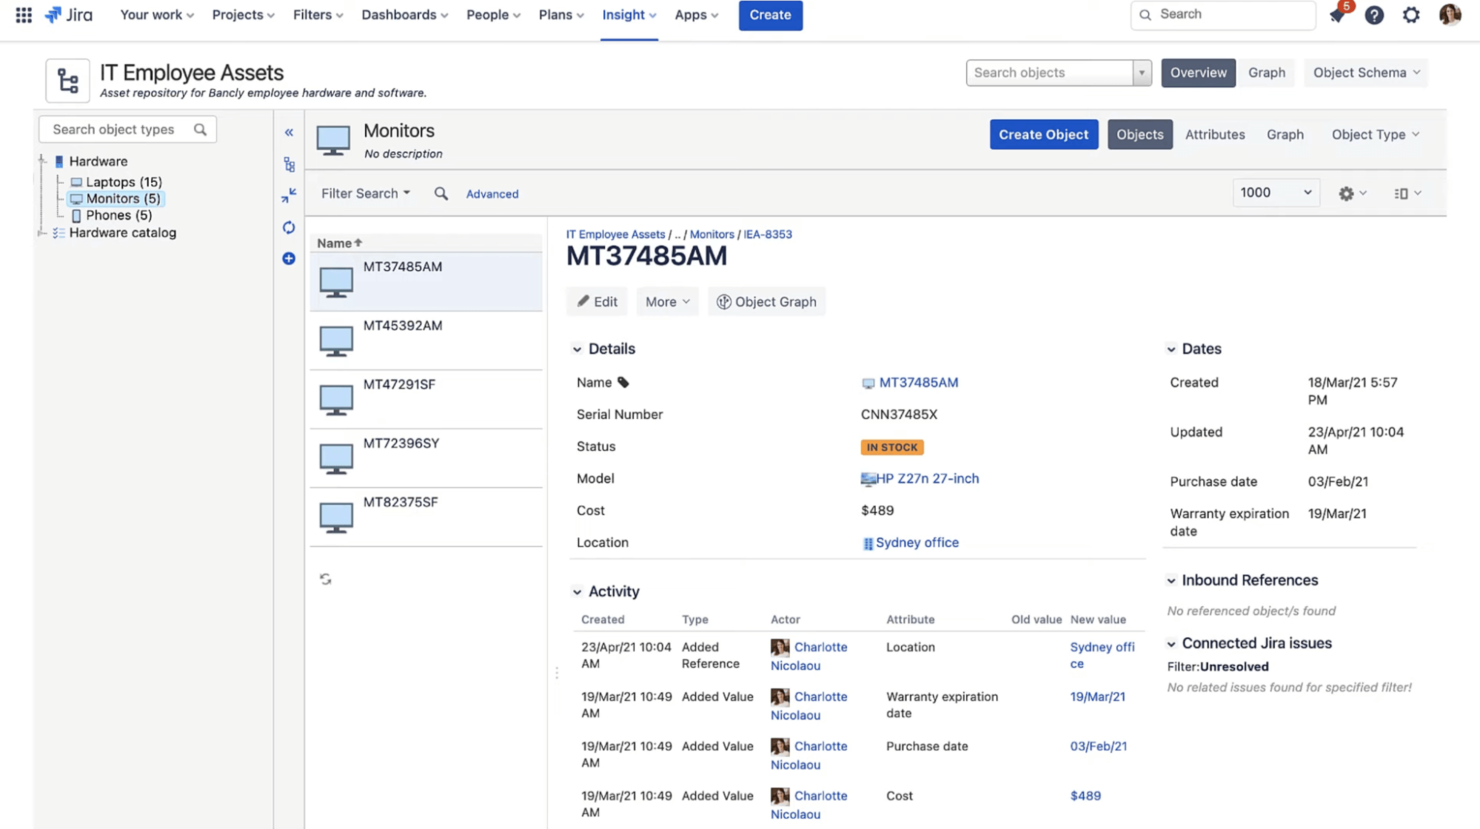The image size is (1480, 829).
Task: Open the object schema tree view icon
Action: pyautogui.click(x=289, y=164)
